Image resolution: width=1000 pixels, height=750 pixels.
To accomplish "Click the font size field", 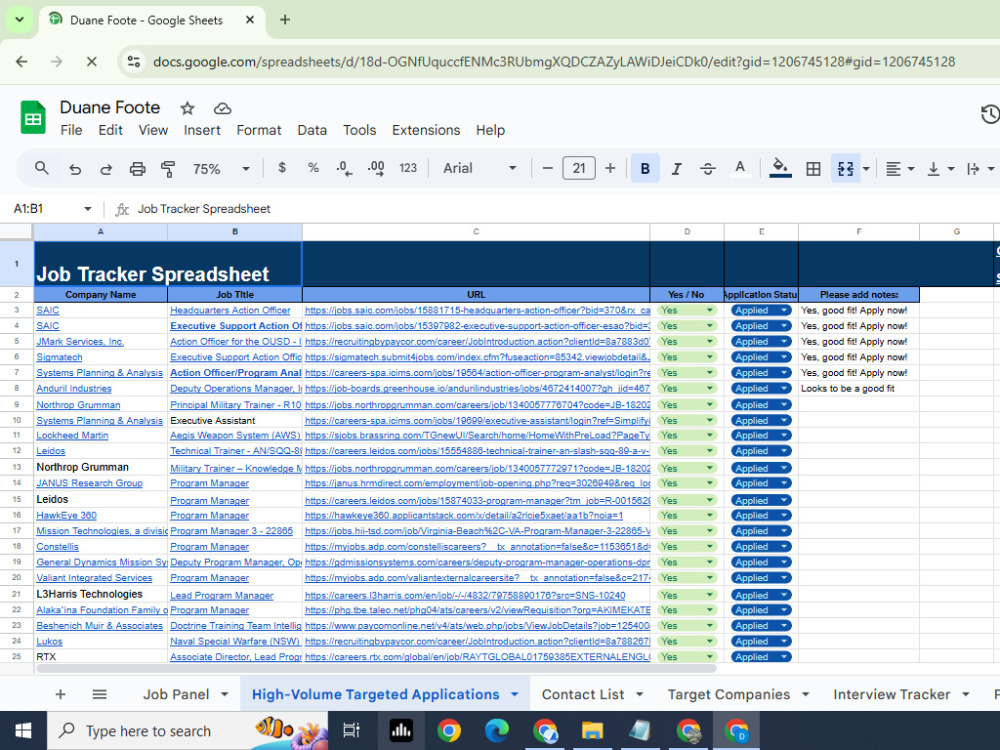I will 578,168.
